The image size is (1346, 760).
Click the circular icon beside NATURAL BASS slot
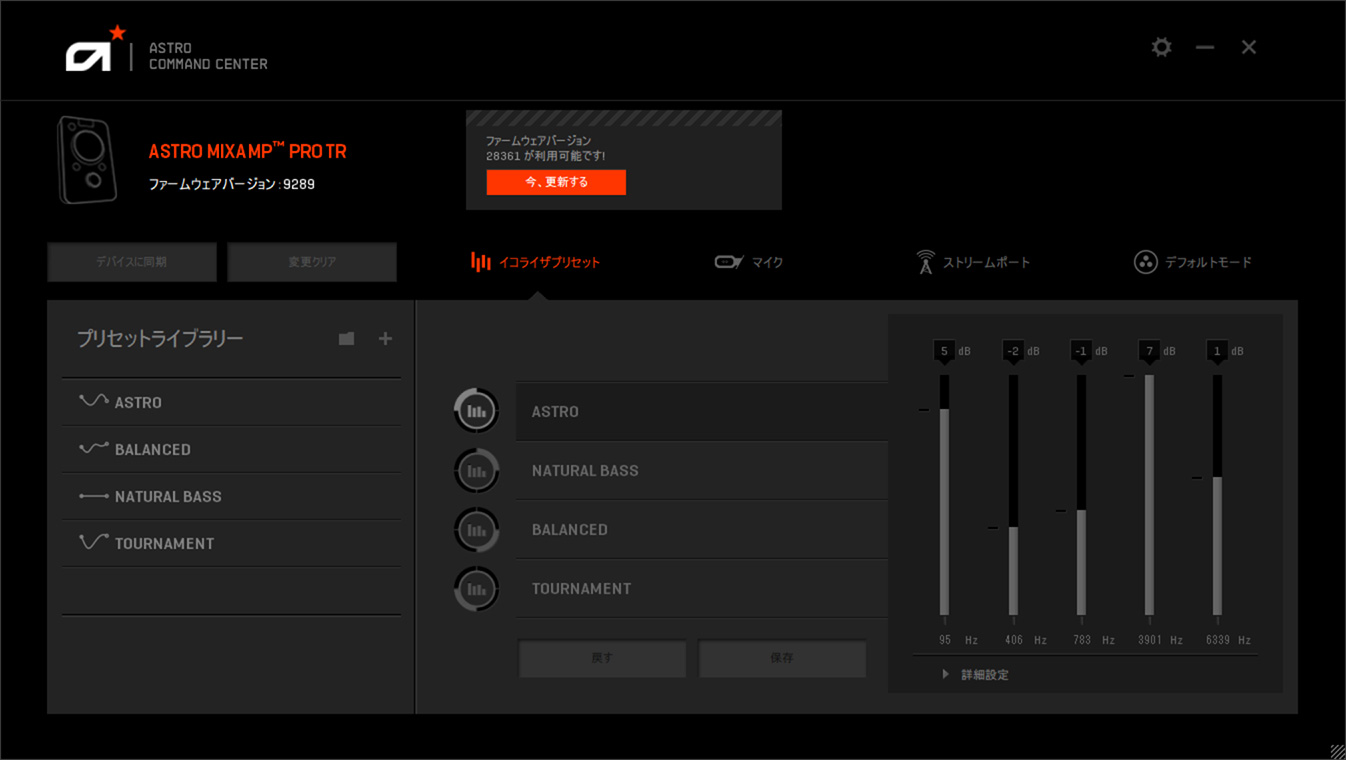point(477,471)
